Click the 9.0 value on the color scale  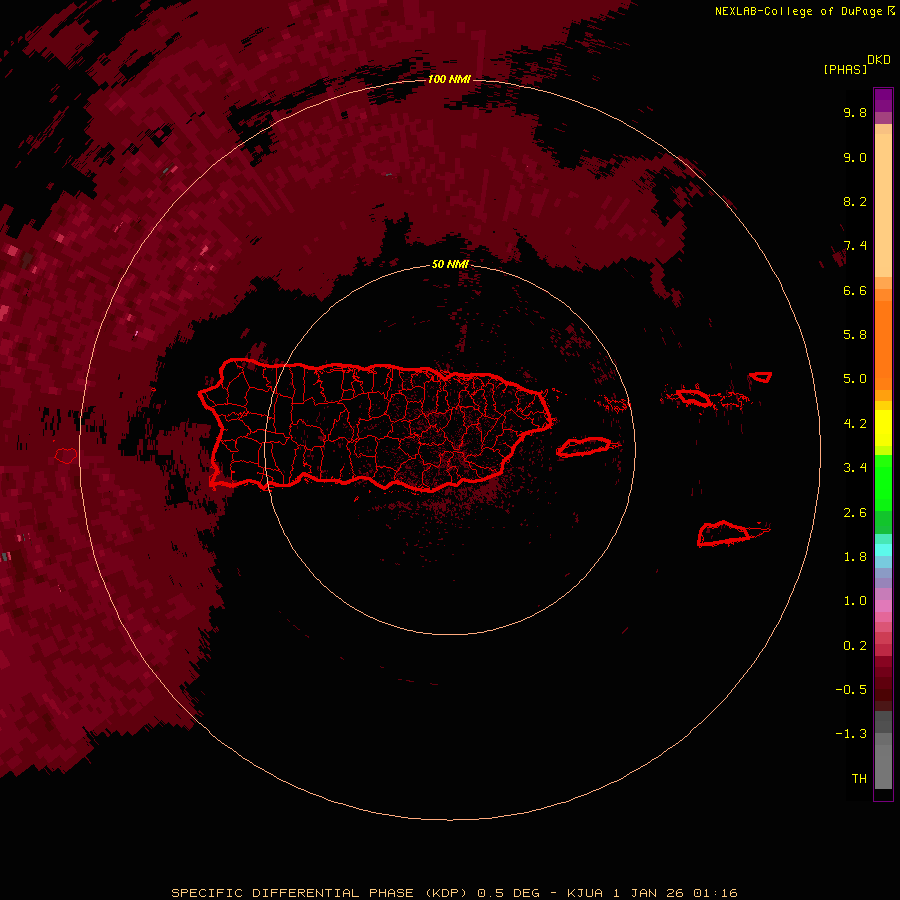coord(855,157)
